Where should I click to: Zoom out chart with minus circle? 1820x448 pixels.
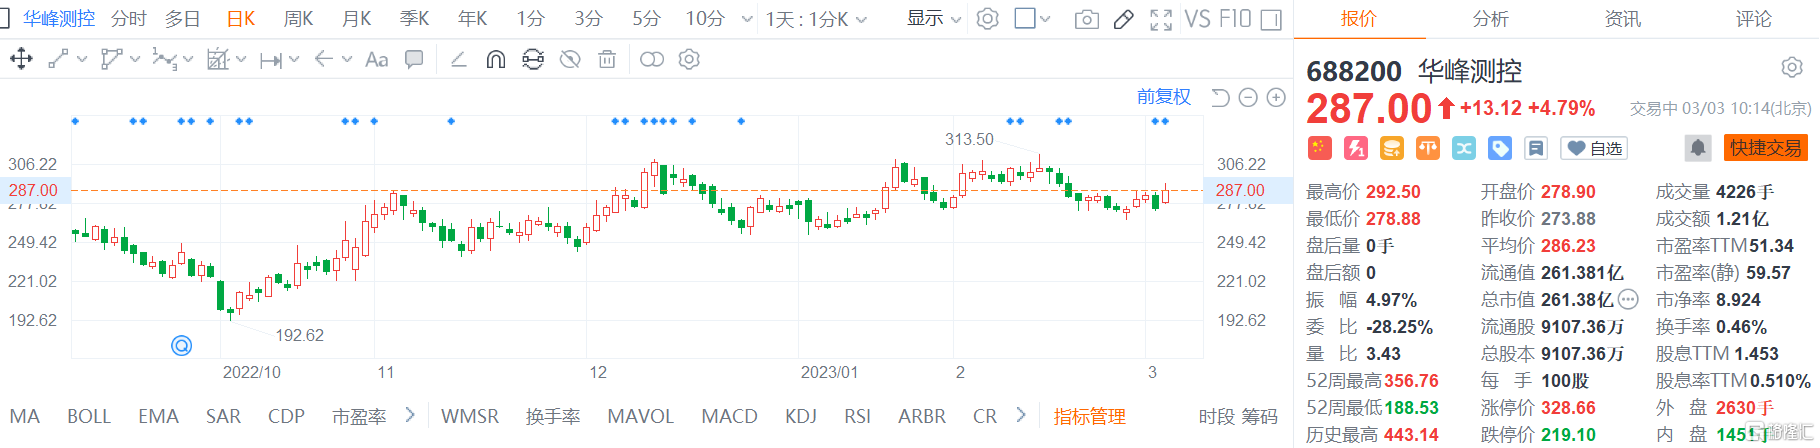1248,97
